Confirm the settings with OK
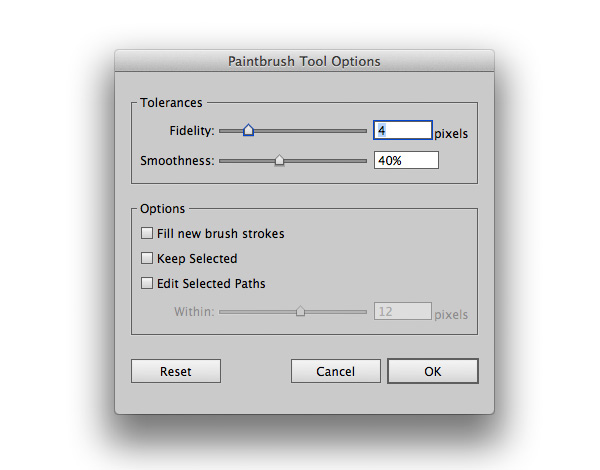This screenshot has height=470, width=600. pos(433,371)
